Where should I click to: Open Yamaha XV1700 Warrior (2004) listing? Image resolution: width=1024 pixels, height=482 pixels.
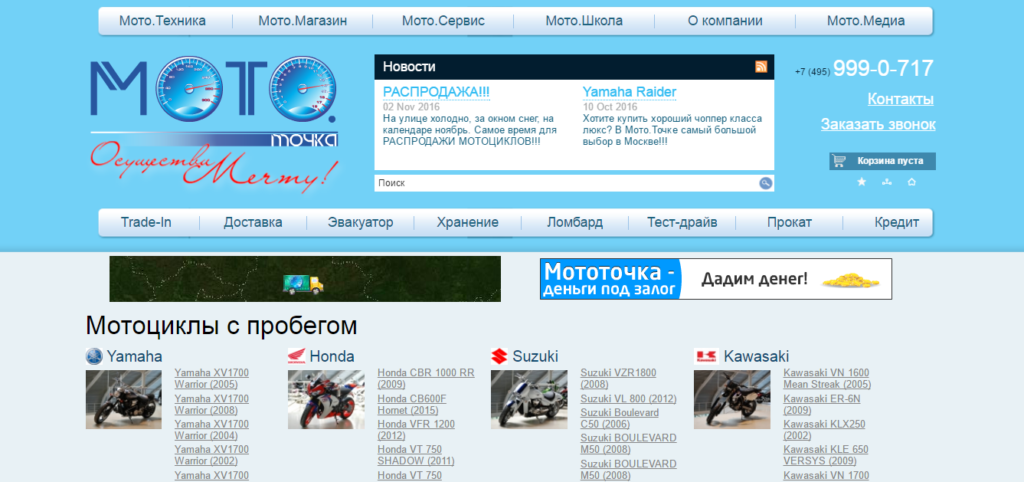click(212, 430)
